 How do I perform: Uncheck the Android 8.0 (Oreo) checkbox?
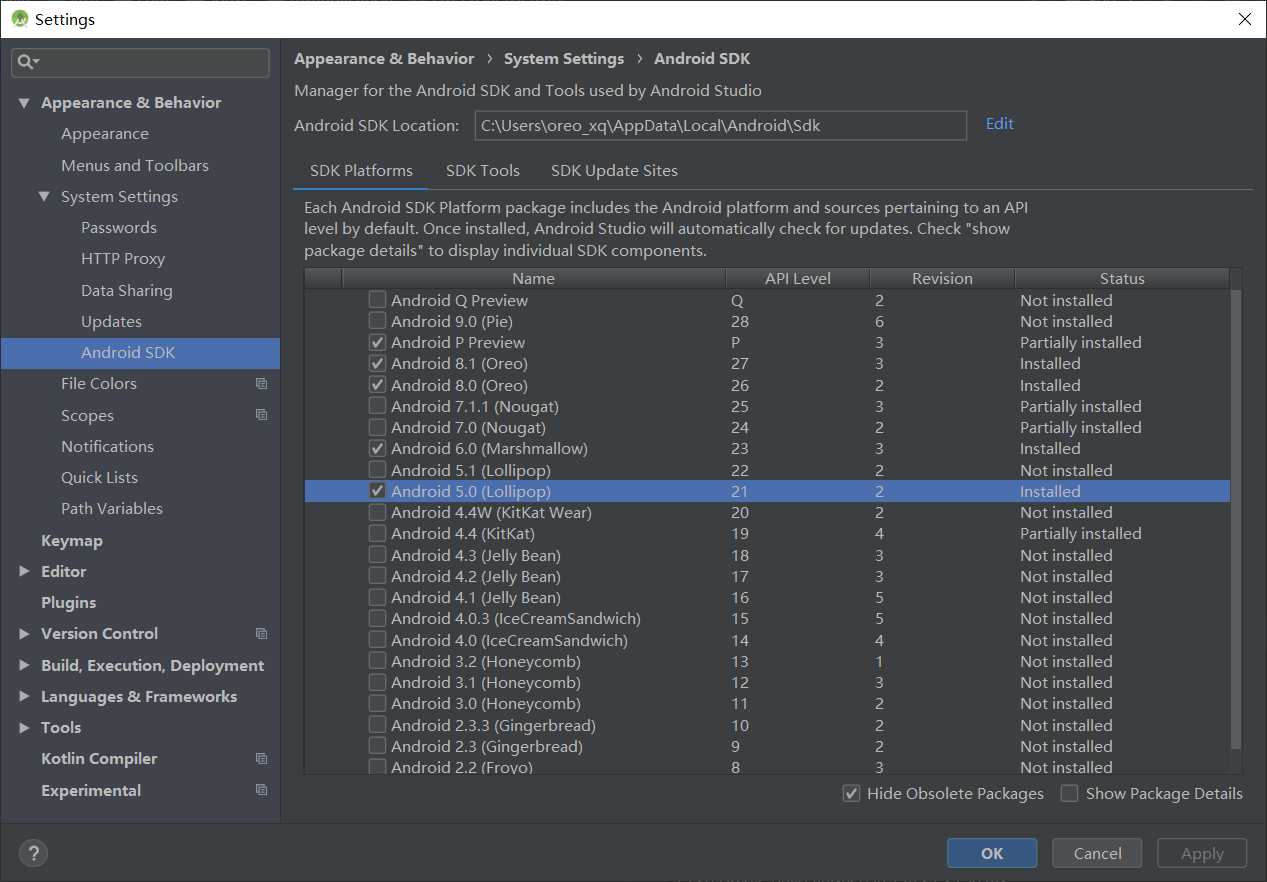point(377,385)
